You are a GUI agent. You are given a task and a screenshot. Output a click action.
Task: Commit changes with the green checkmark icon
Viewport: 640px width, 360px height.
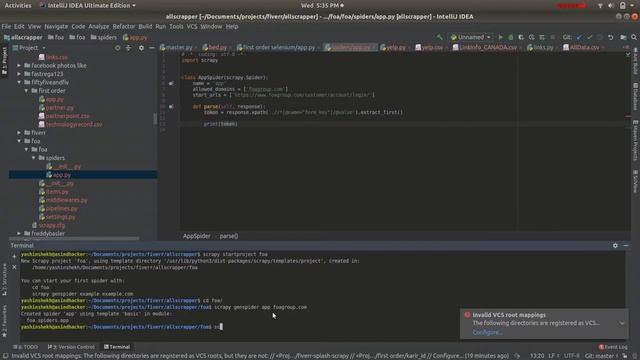[589, 37]
